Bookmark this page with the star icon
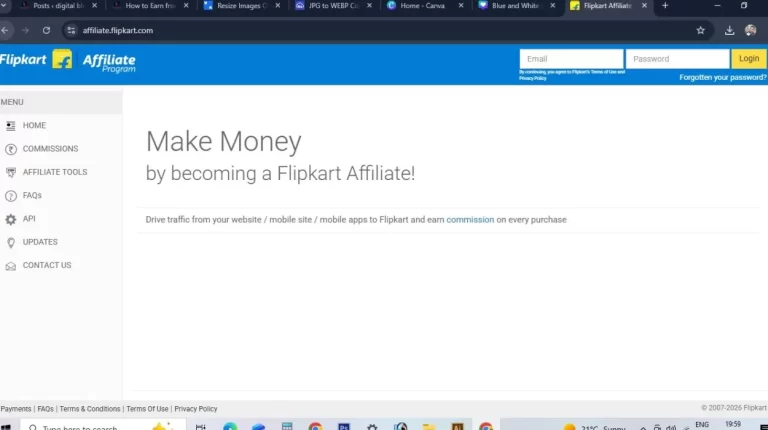This screenshot has width=768, height=430. (x=700, y=30)
